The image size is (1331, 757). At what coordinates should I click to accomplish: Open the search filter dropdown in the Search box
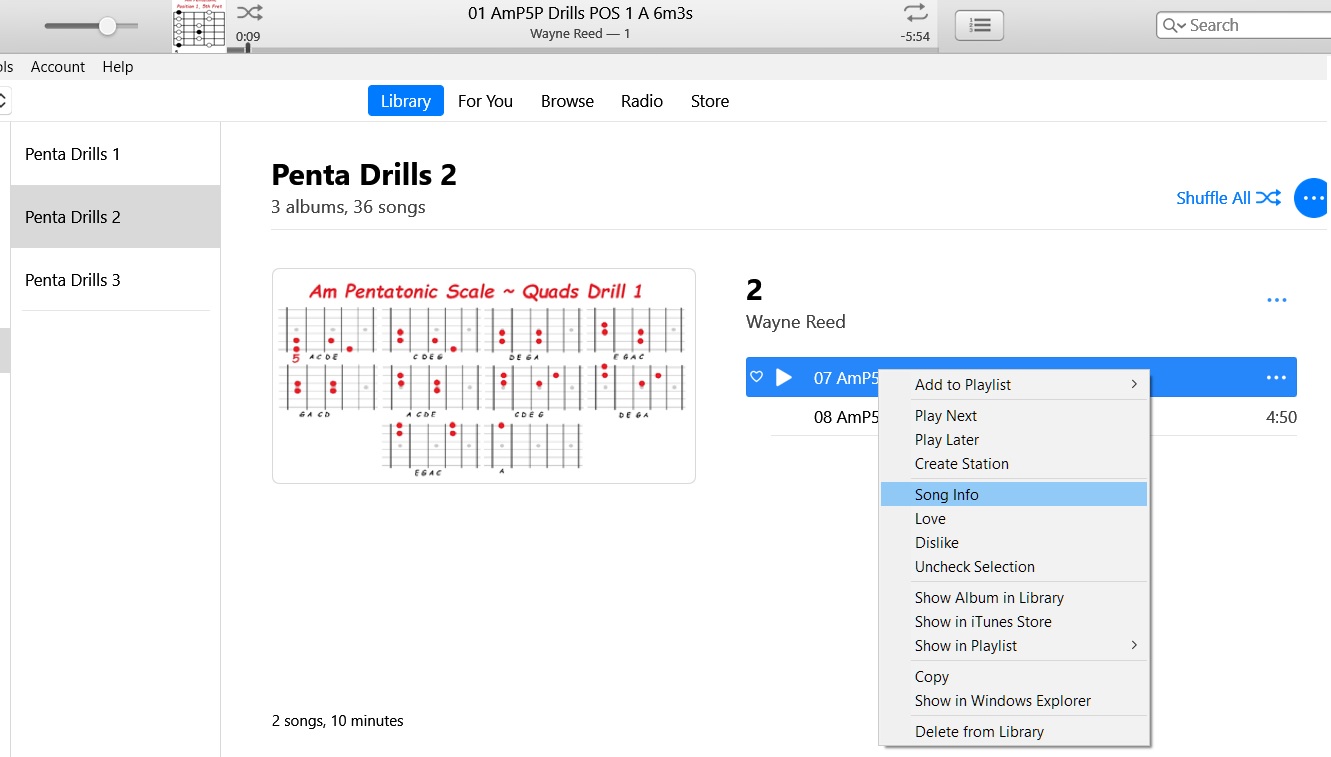[1183, 24]
